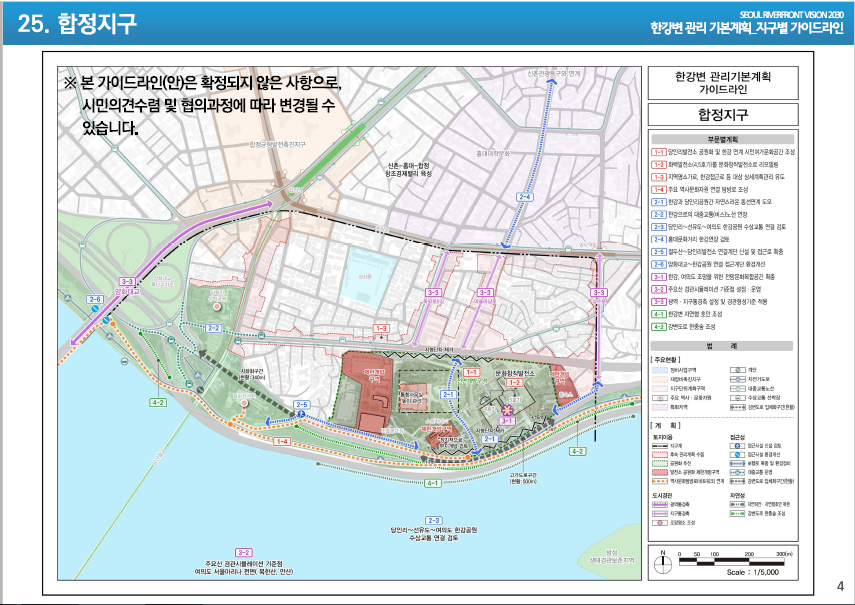This screenshot has width=855, height=605.
Task: Click the '합정균형발전촉진지구' map label
Action: [278, 144]
